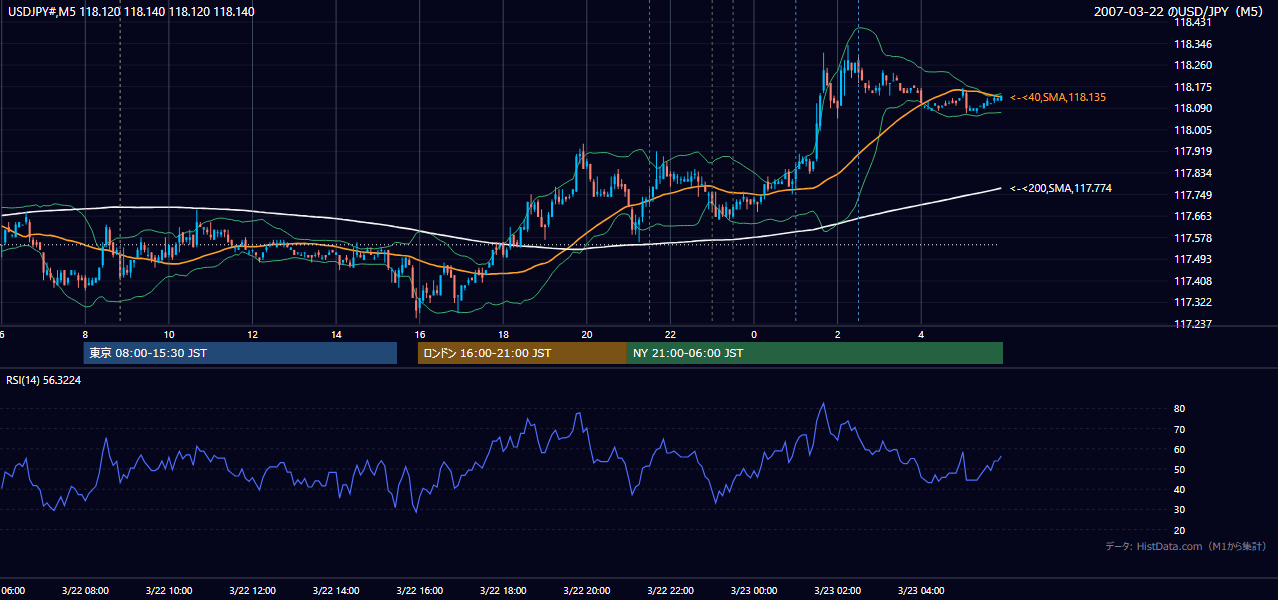Click RSI scale level 50

tap(1179, 469)
